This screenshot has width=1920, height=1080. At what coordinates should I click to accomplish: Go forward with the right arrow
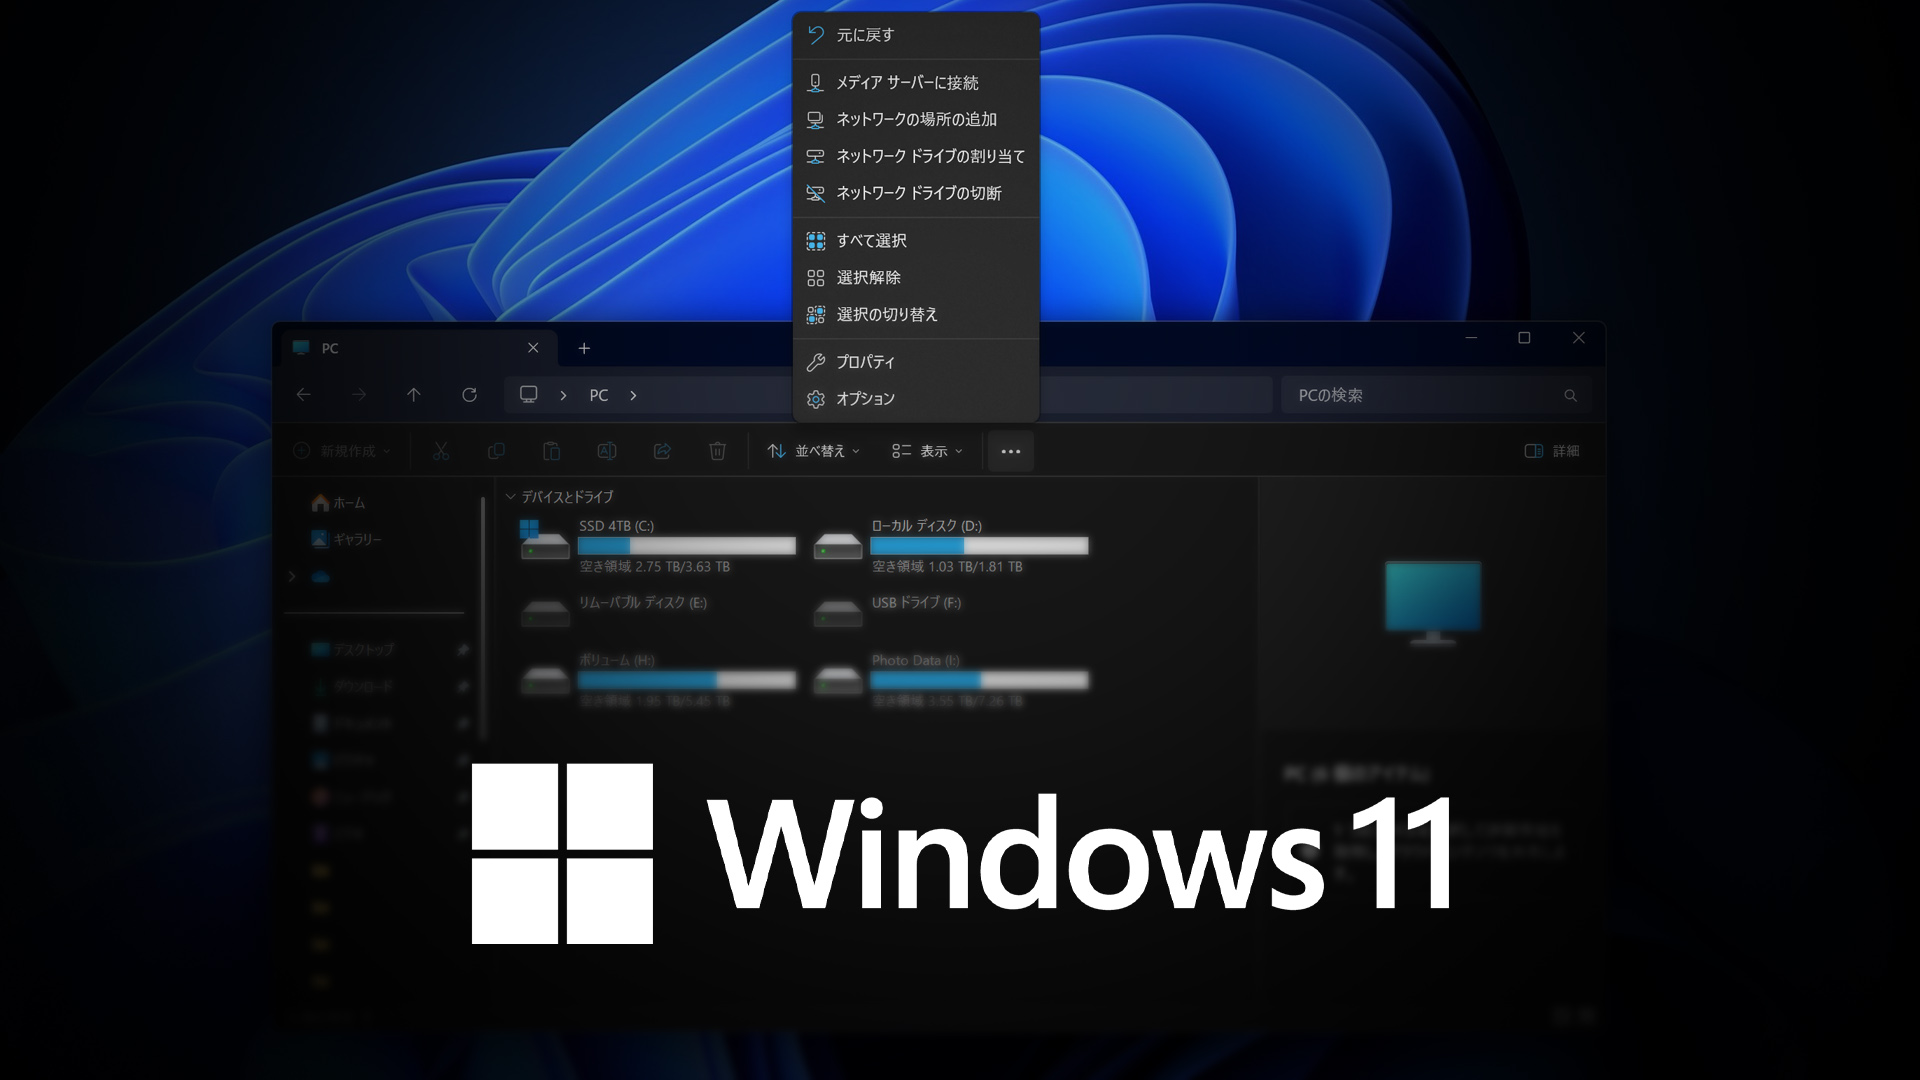(358, 395)
